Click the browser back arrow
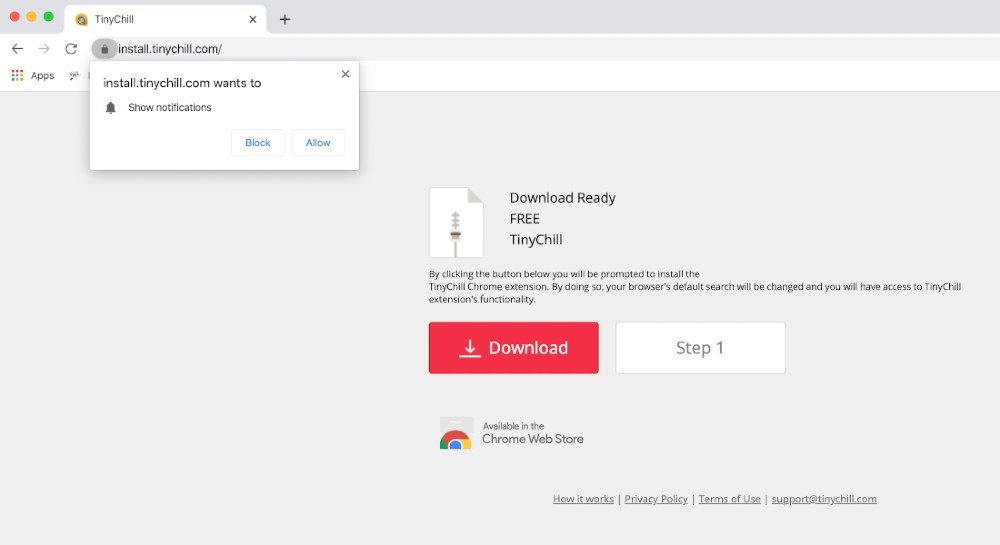The width and height of the screenshot is (1000, 545). (x=17, y=49)
